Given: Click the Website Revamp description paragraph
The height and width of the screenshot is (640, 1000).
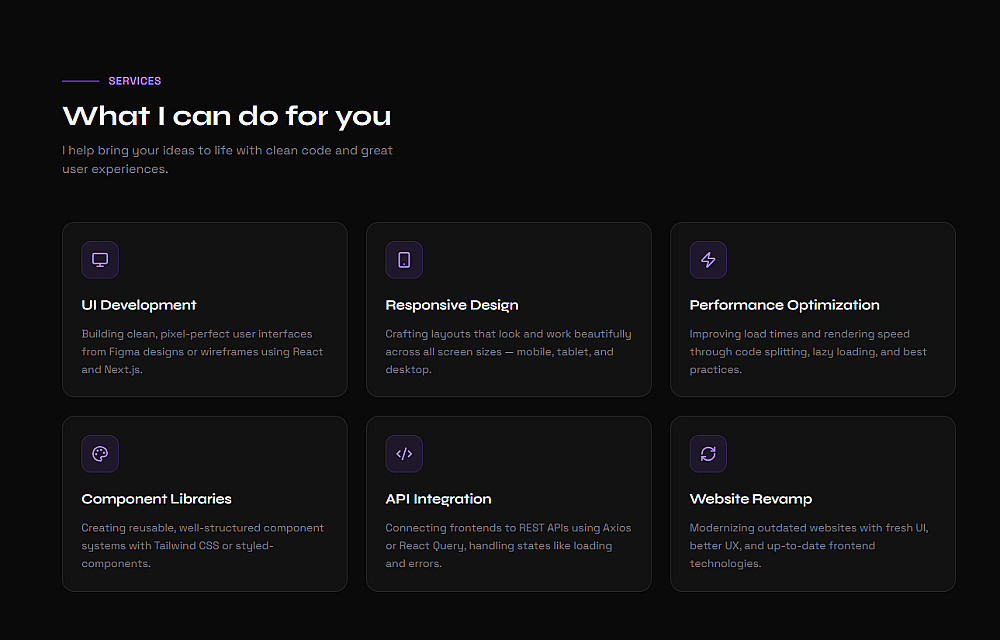Looking at the screenshot, I should (x=808, y=546).
